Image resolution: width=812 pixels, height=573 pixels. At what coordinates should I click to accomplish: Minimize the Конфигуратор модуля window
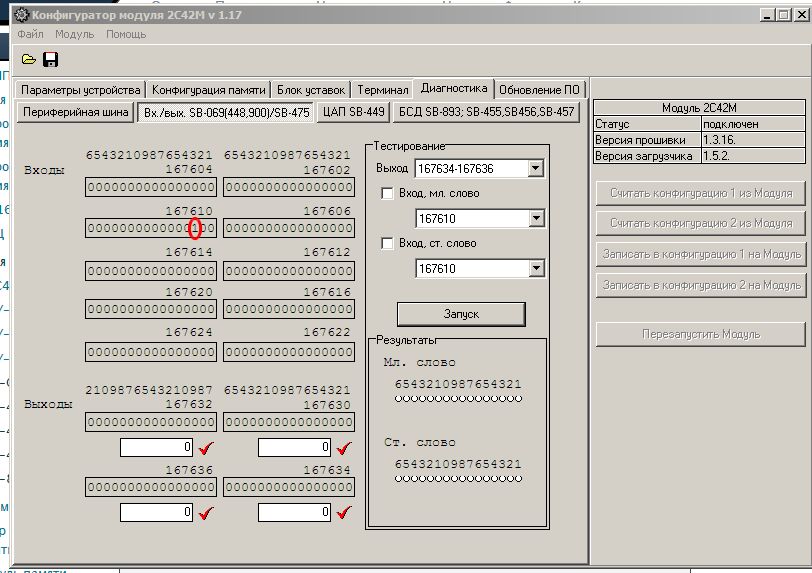coord(767,15)
